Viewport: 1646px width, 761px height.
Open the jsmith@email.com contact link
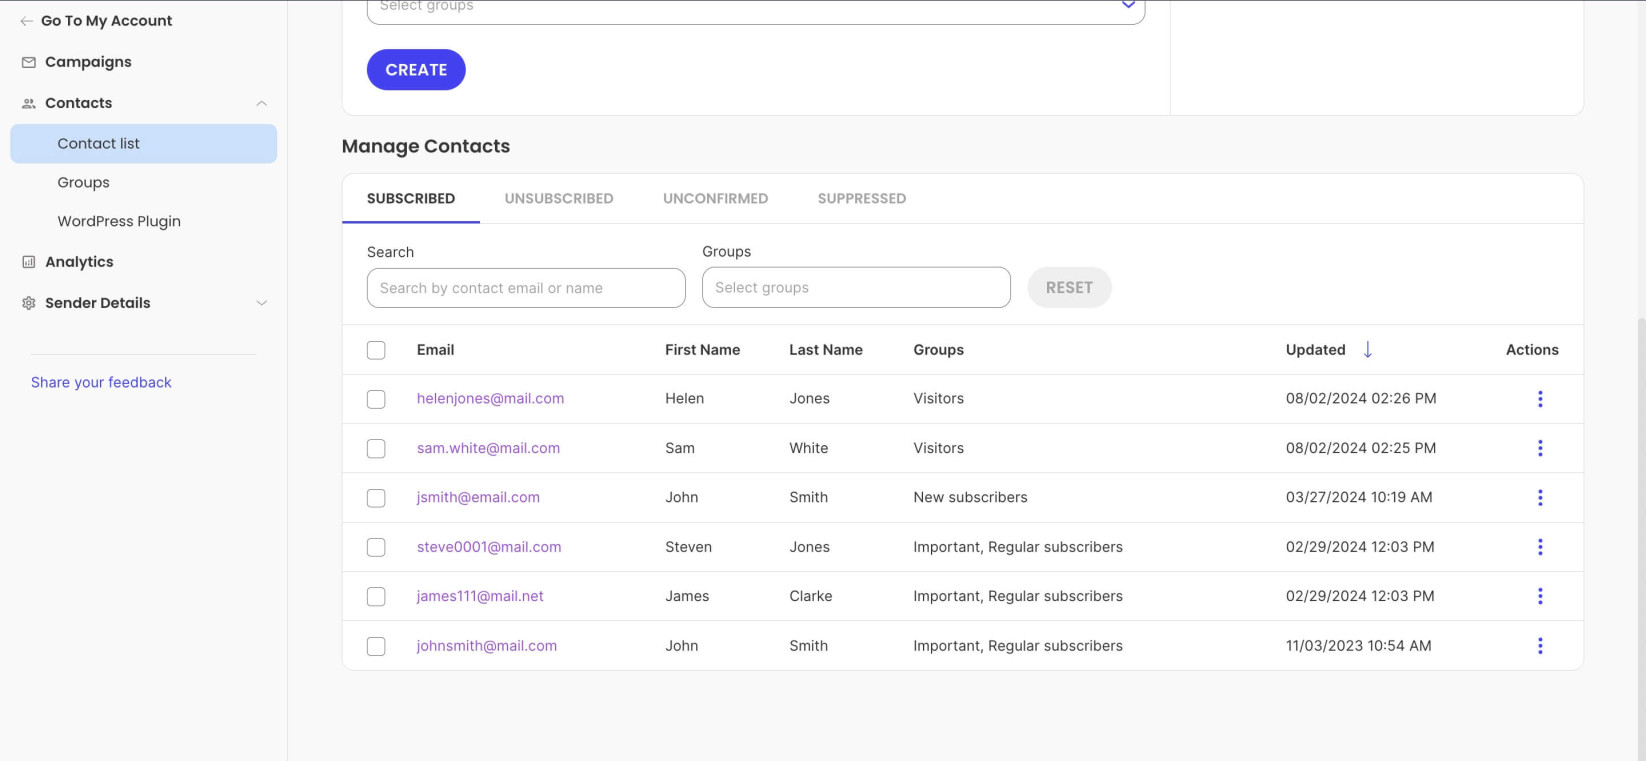(478, 497)
